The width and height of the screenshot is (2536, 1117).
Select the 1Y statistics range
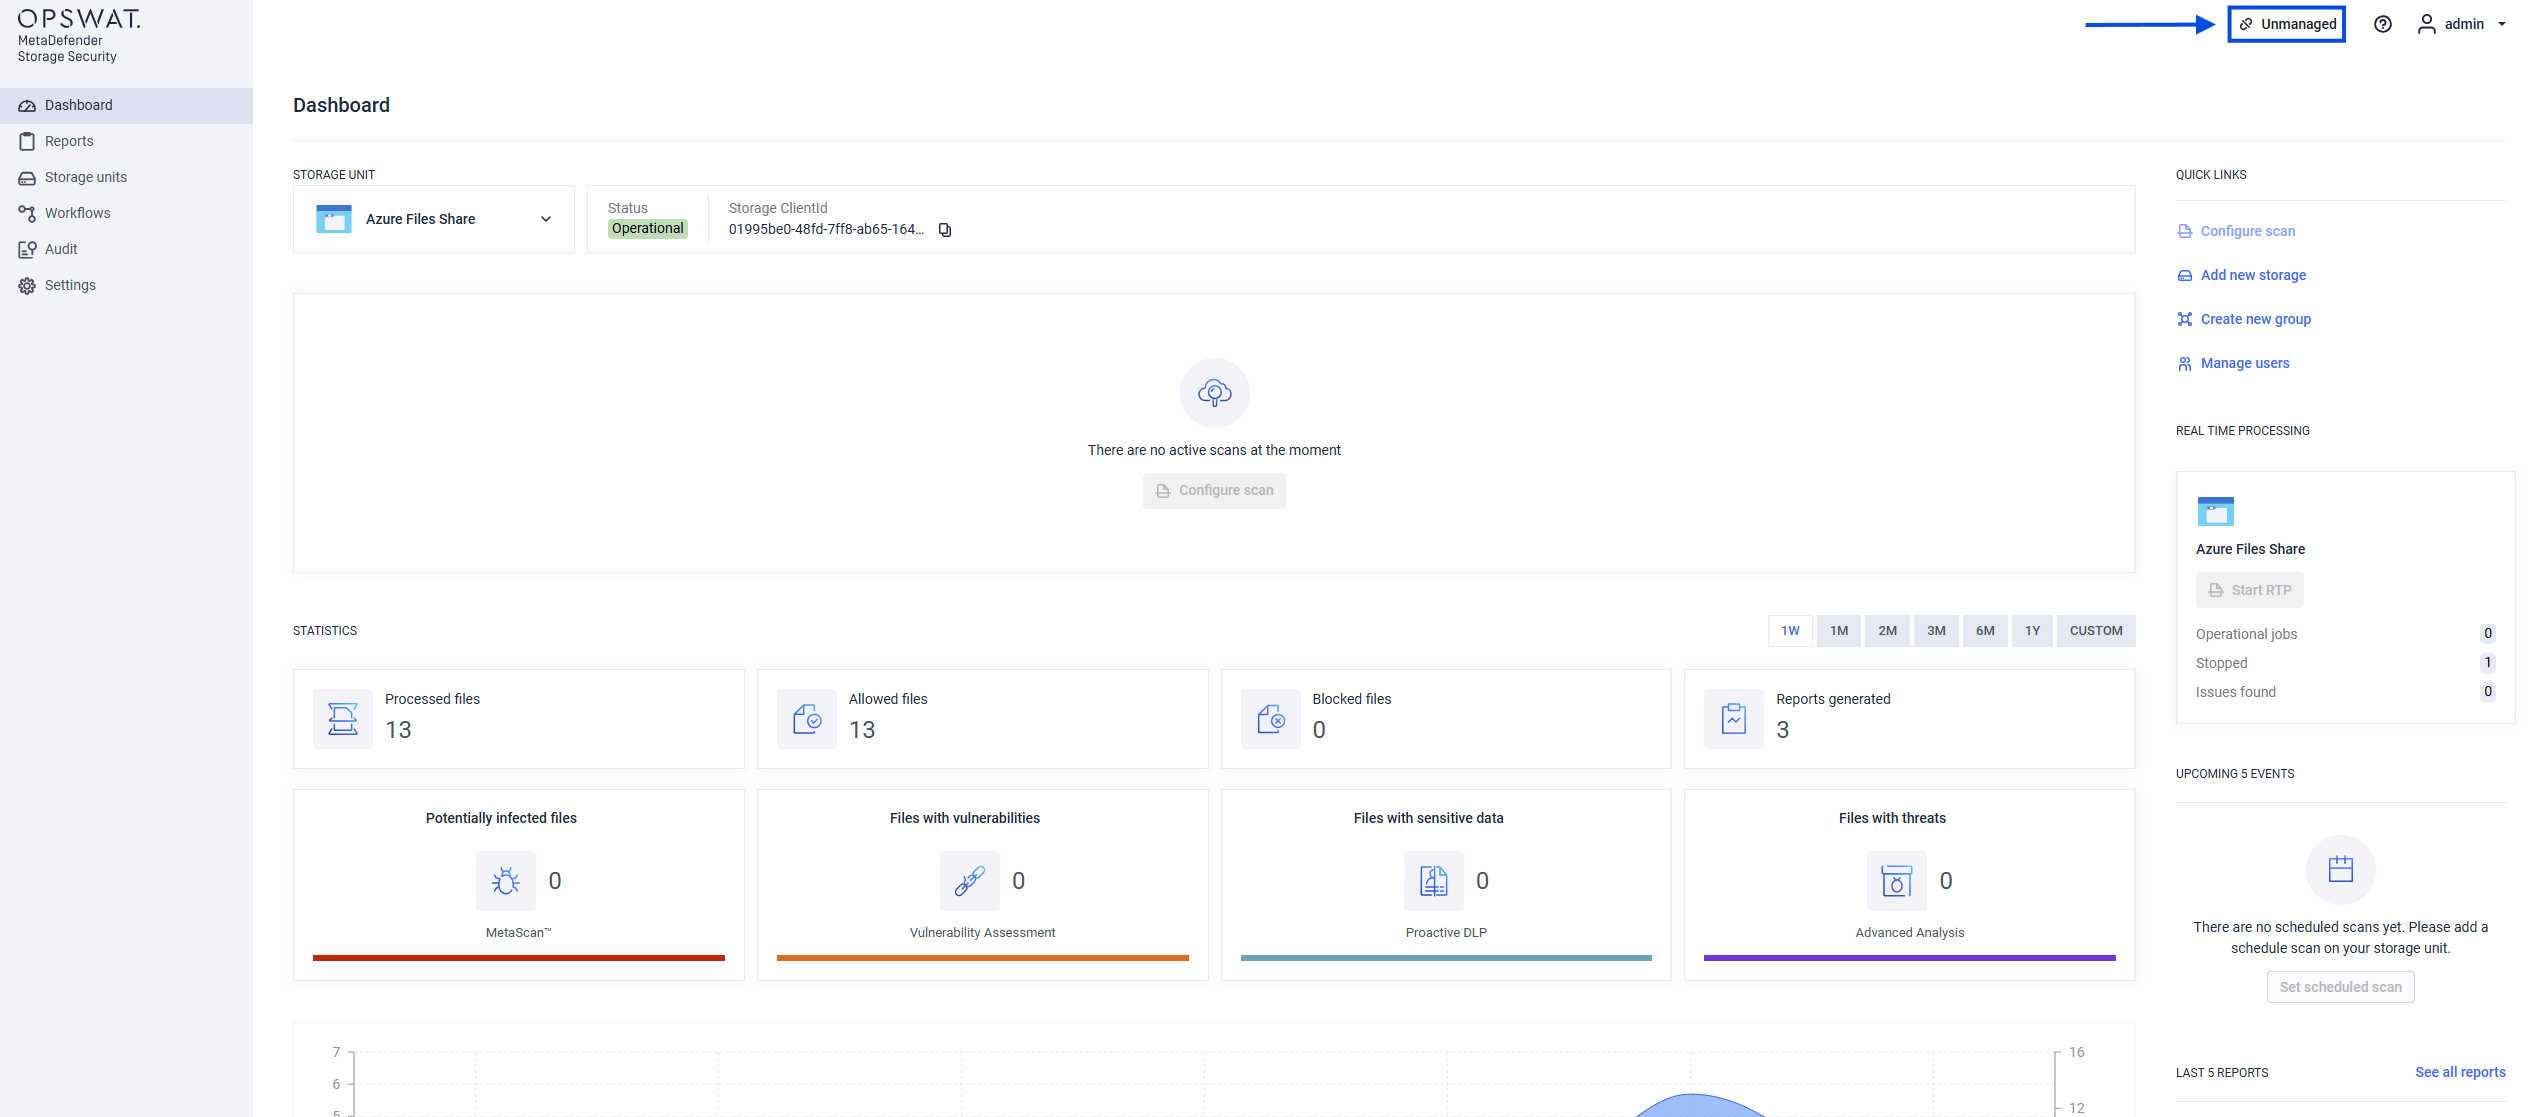coord(2032,631)
